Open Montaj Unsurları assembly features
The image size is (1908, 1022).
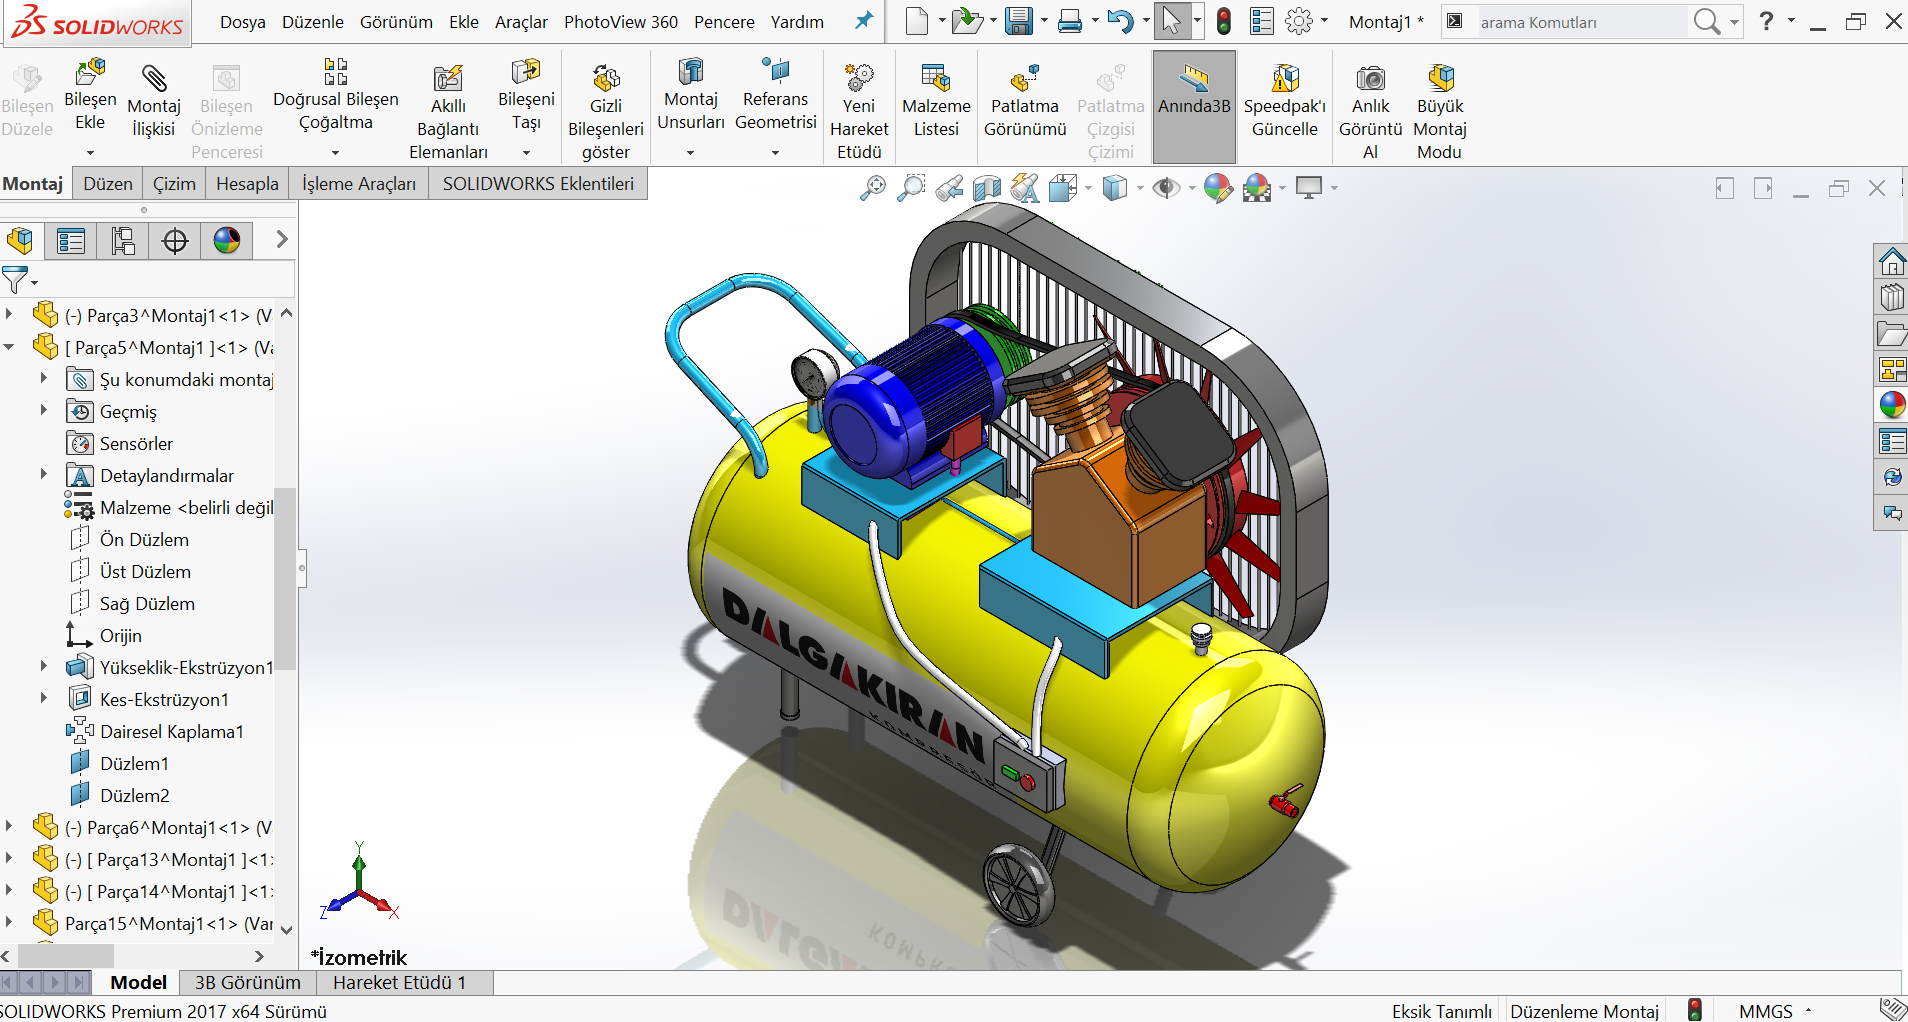click(691, 95)
